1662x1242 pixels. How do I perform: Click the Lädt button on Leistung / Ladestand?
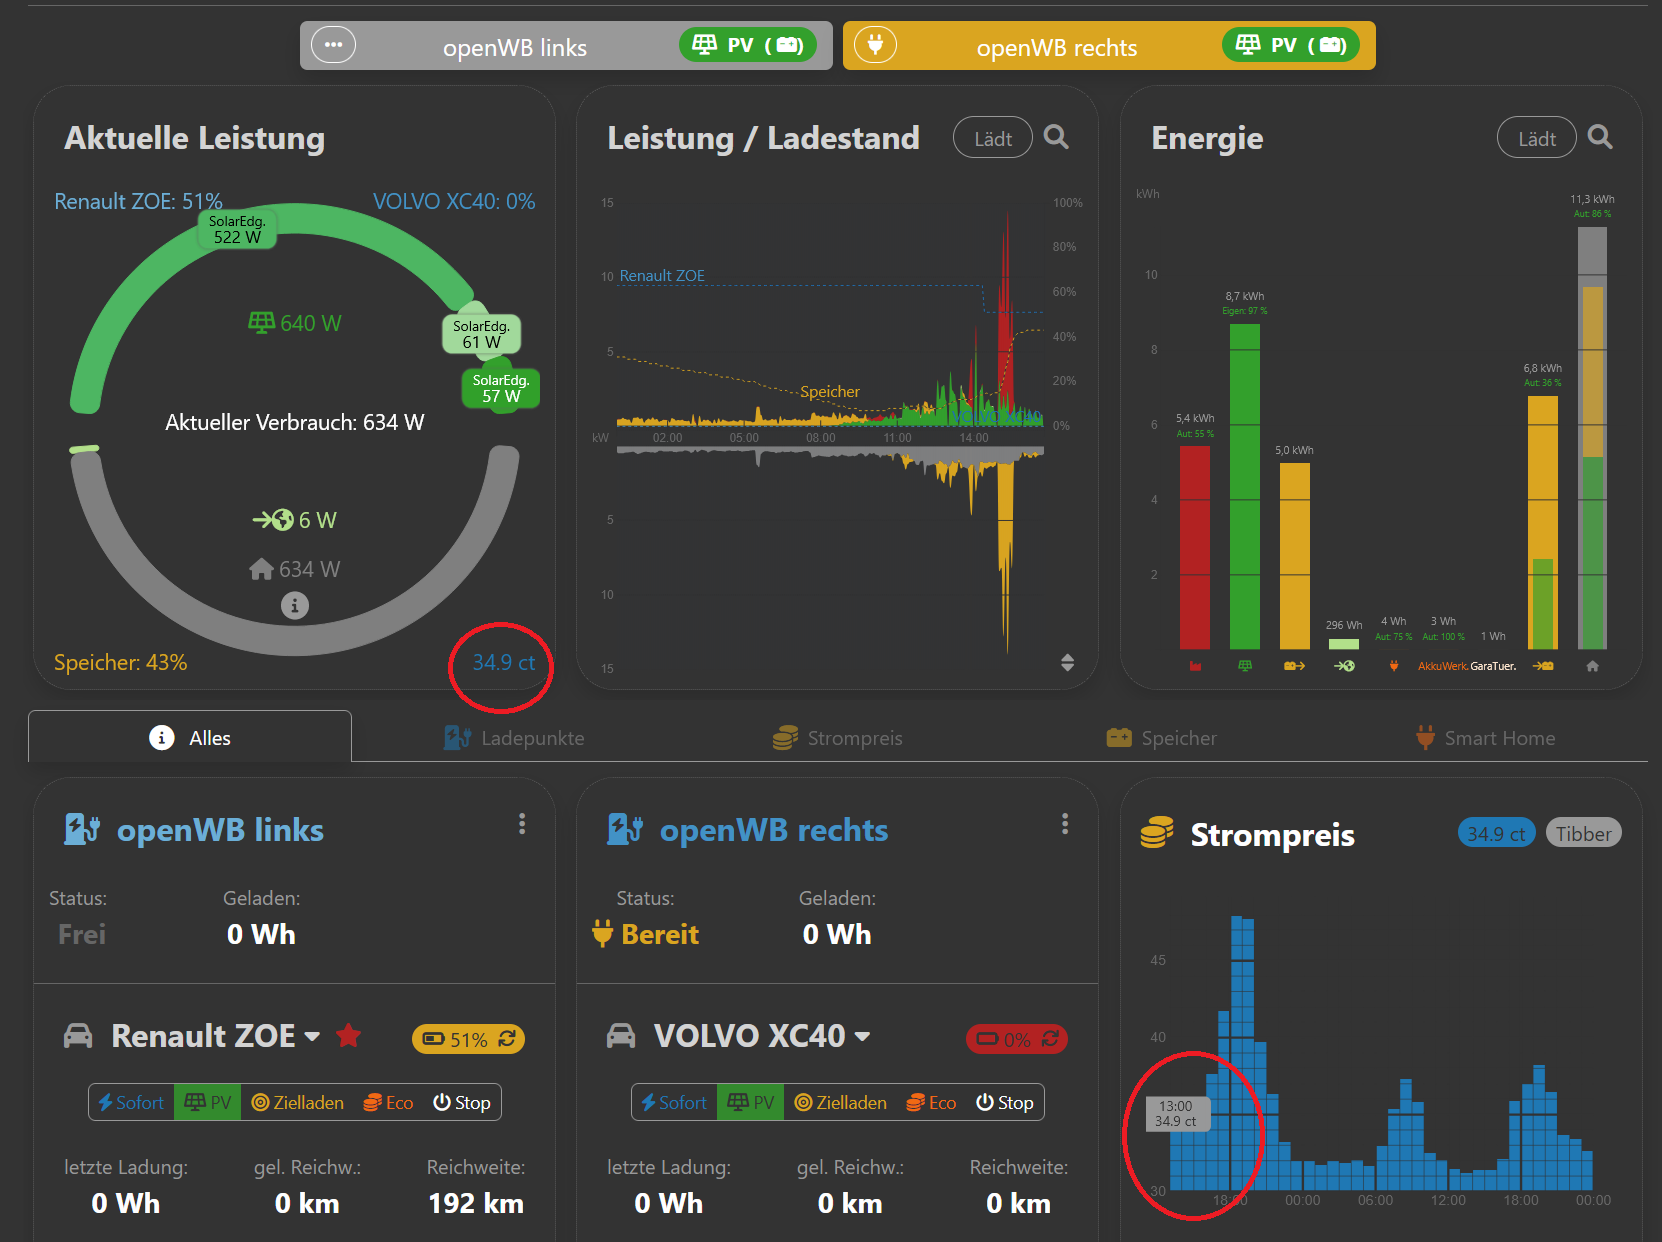tap(992, 137)
